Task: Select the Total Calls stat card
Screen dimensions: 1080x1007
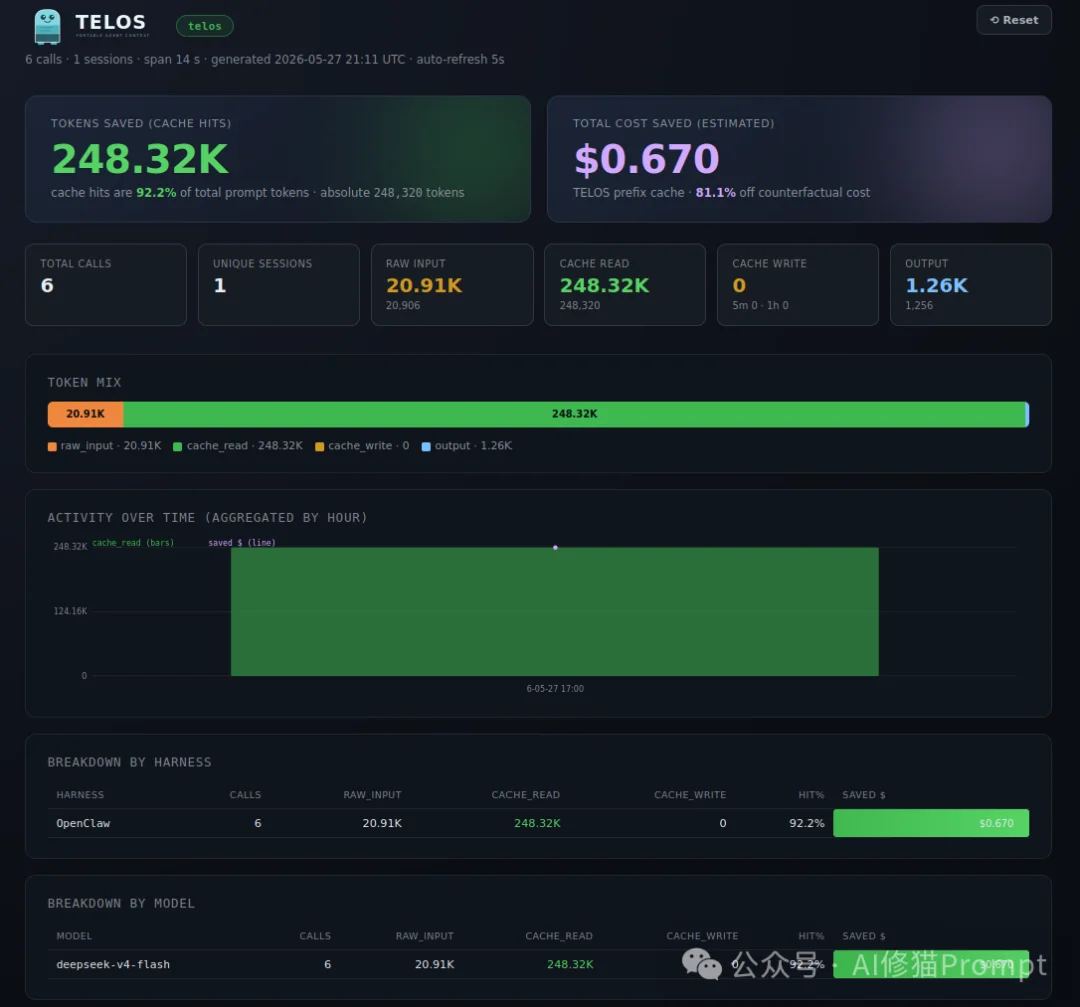Action: (105, 284)
